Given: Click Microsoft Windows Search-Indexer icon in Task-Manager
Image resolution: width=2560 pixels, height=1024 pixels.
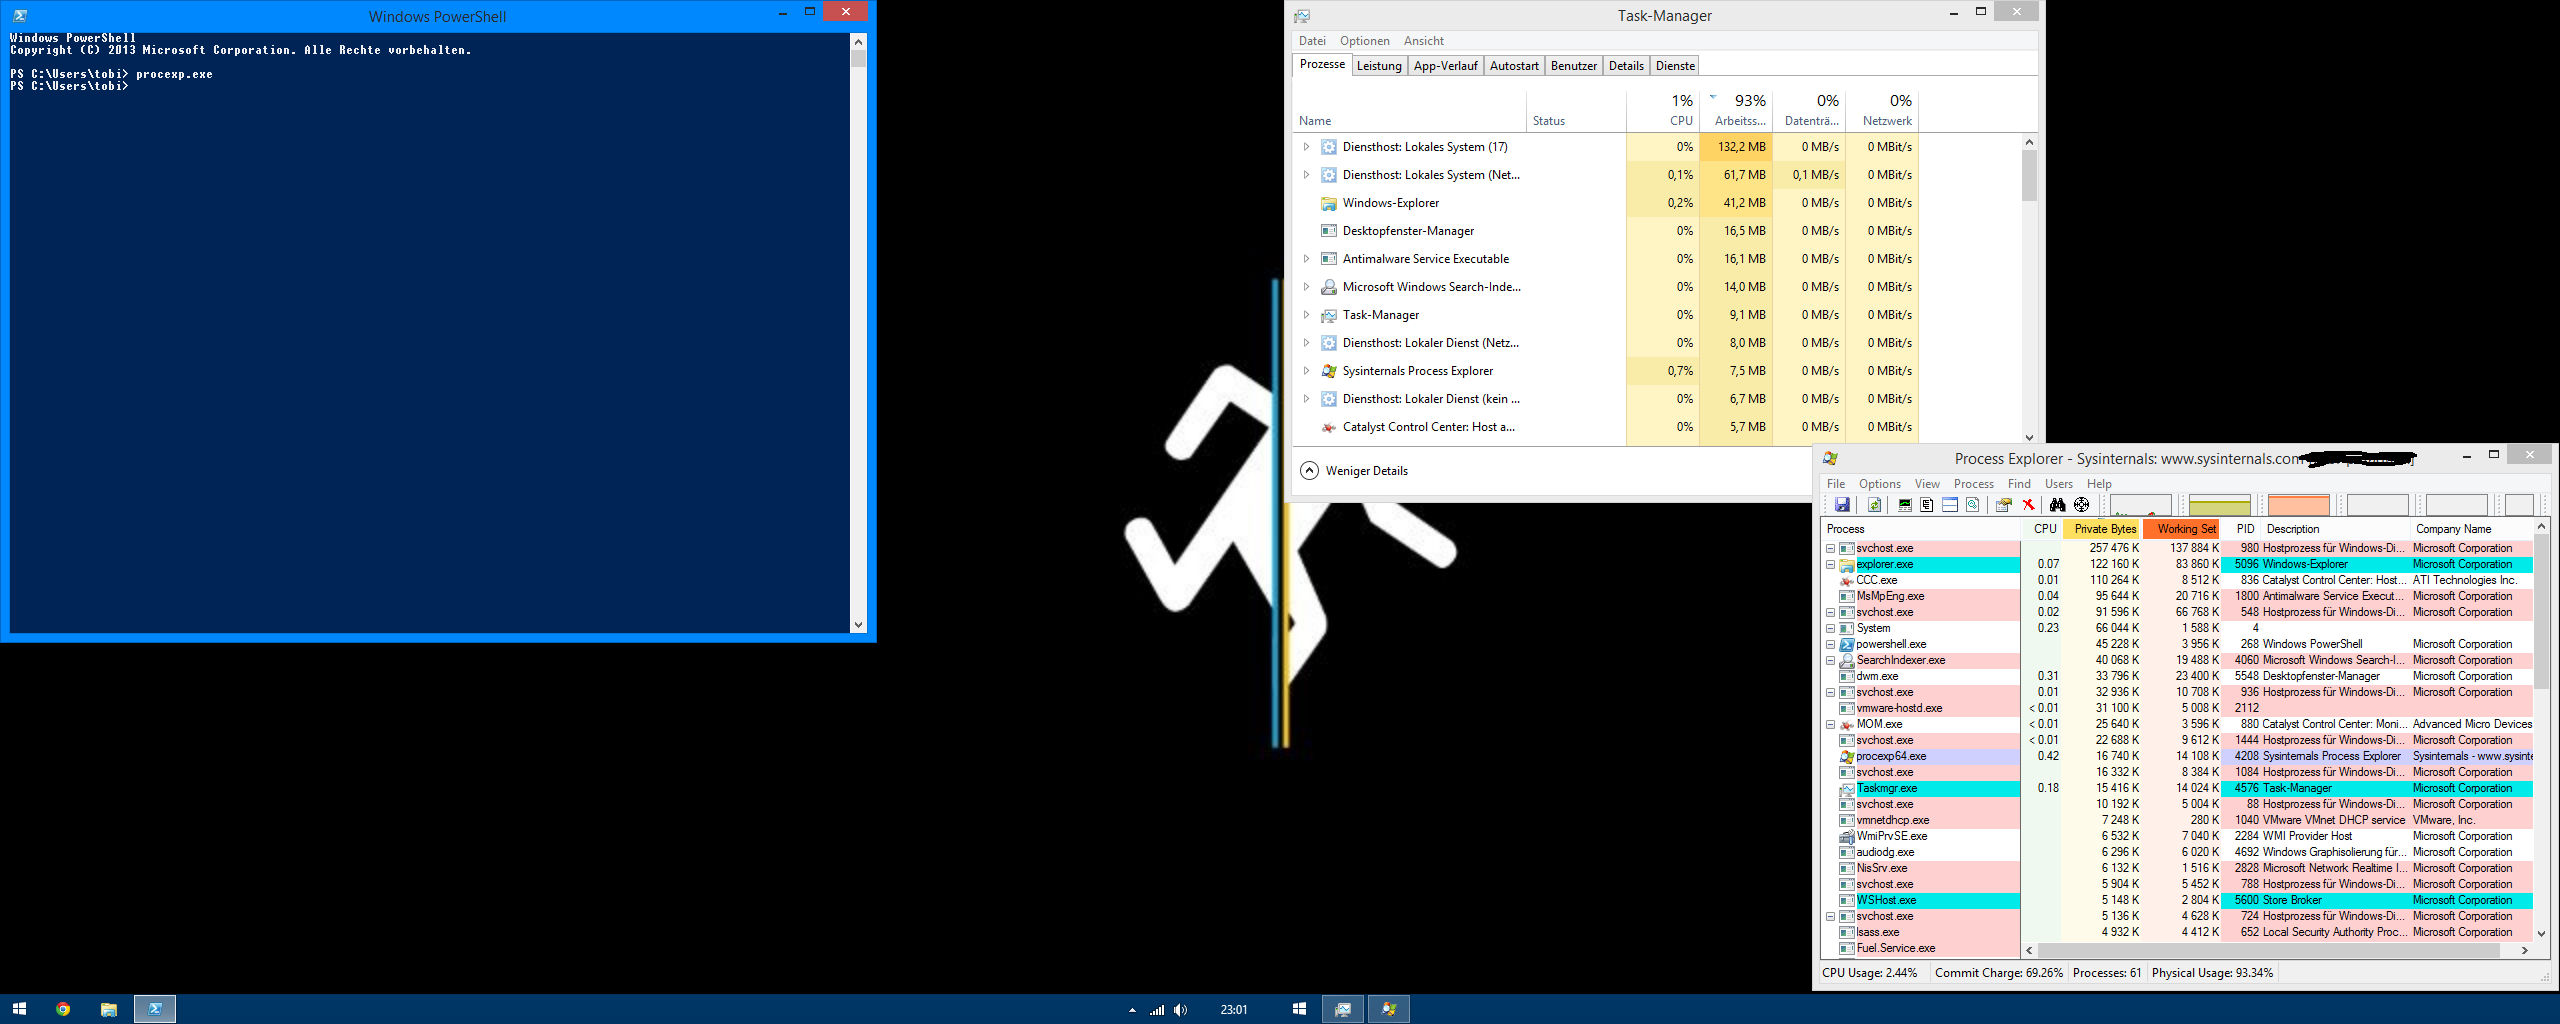Looking at the screenshot, I should coord(1329,287).
